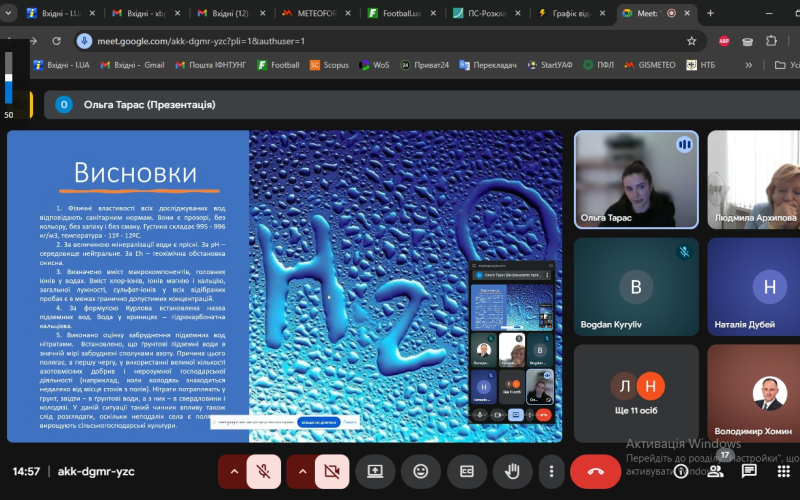Open the activities grid icon

[x=783, y=471]
